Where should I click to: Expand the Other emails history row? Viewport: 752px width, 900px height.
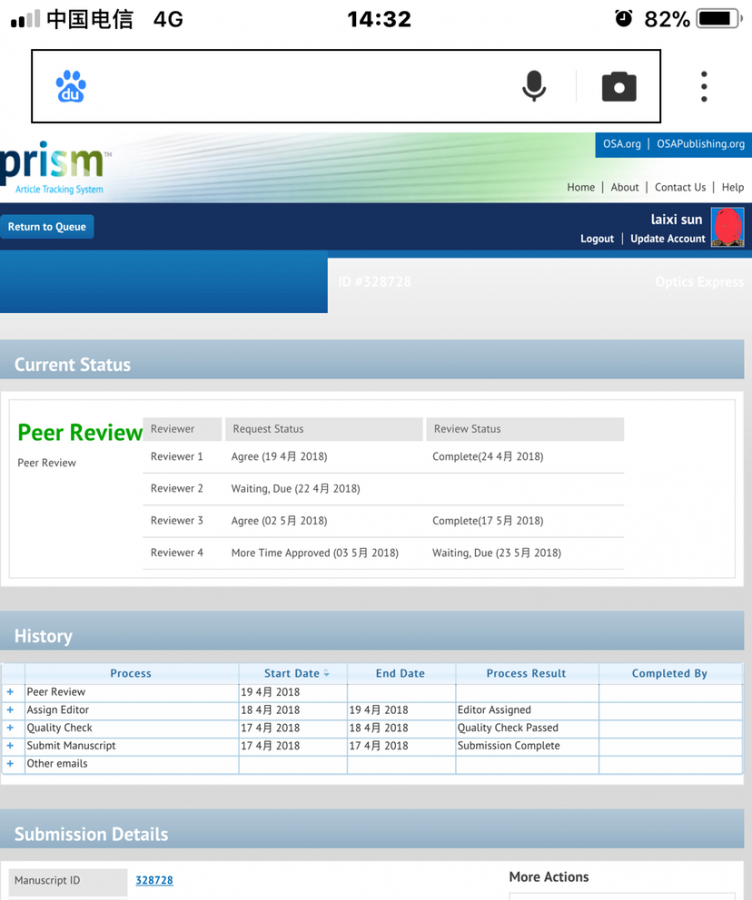pos(11,764)
